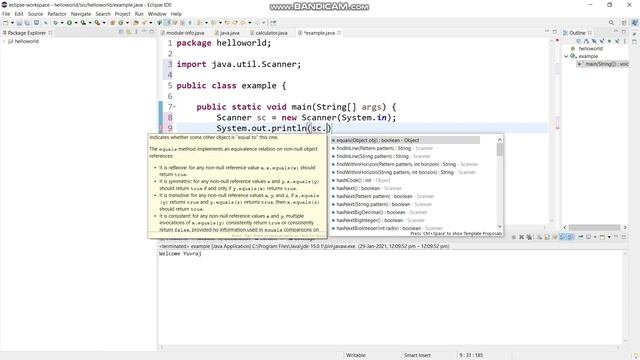
Task: Click the Debug bug toolbar icon
Action: point(56,23)
